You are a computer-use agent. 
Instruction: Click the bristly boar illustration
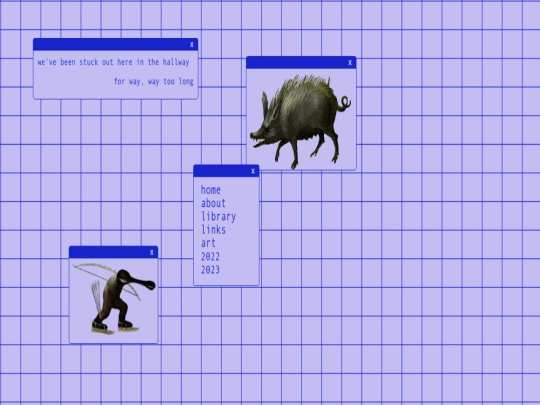[x=300, y=122]
